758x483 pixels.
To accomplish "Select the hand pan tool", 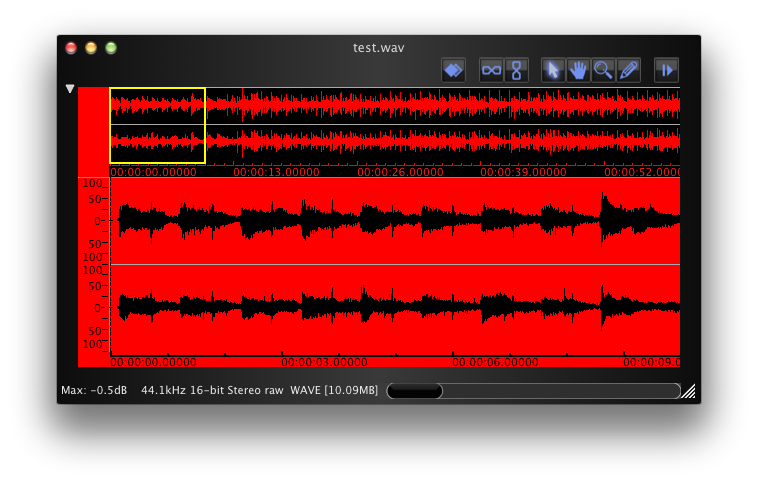I will 578,71.
